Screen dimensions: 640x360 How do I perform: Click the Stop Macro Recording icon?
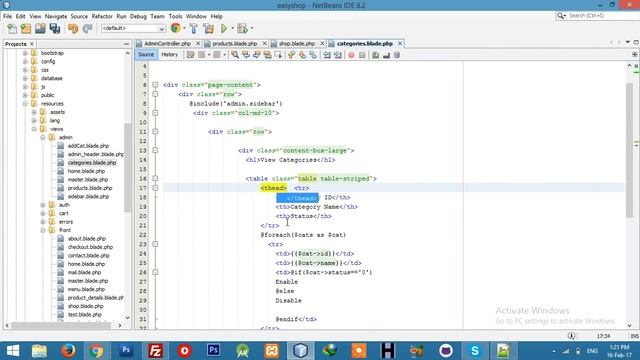coord(362,55)
